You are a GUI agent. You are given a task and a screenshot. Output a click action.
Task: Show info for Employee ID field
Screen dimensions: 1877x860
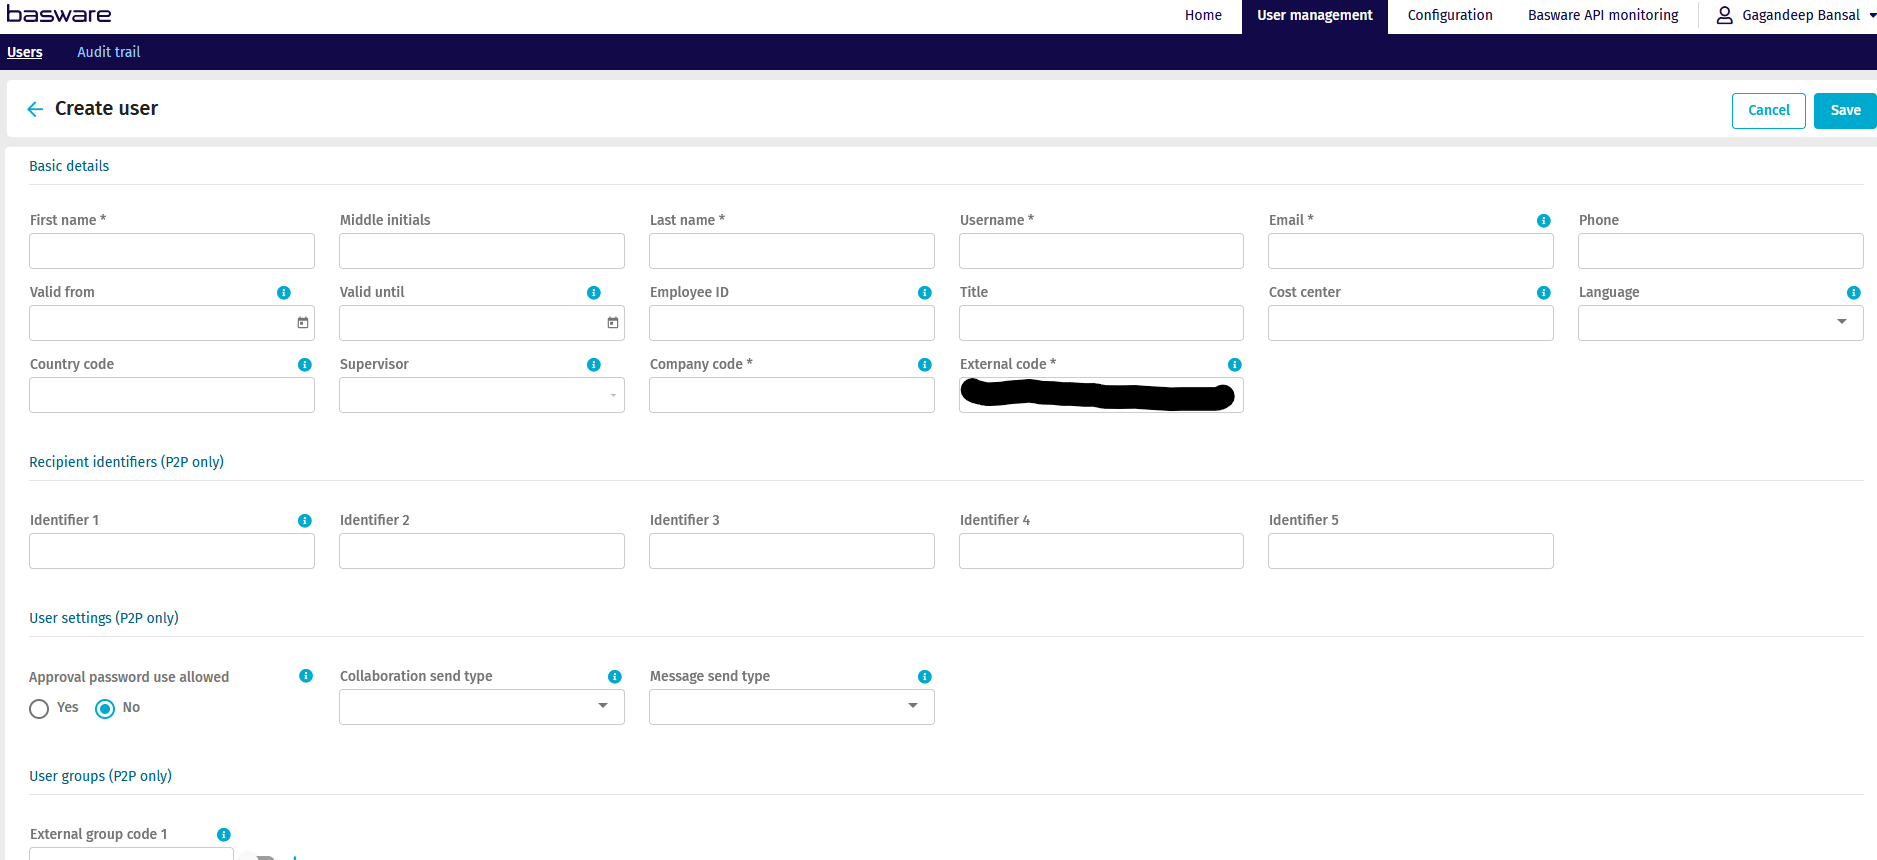[x=924, y=293]
